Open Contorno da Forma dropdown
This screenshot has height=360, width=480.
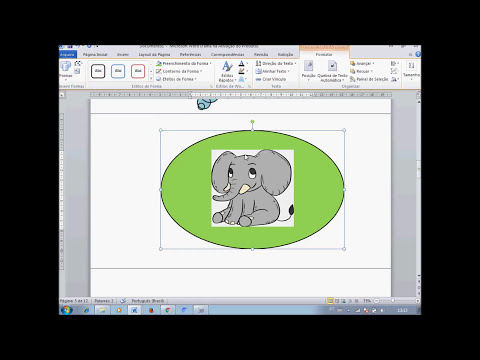click(179, 71)
